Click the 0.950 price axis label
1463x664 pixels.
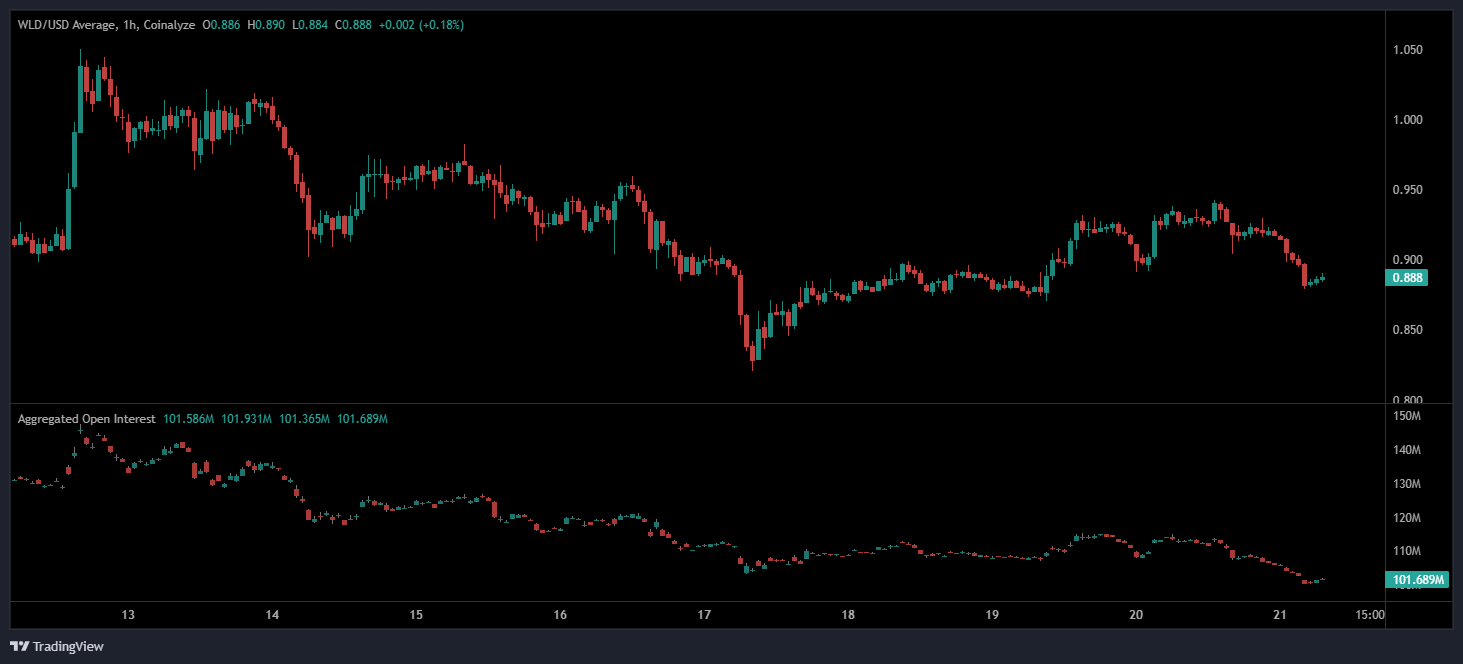[x=1408, y=190]
